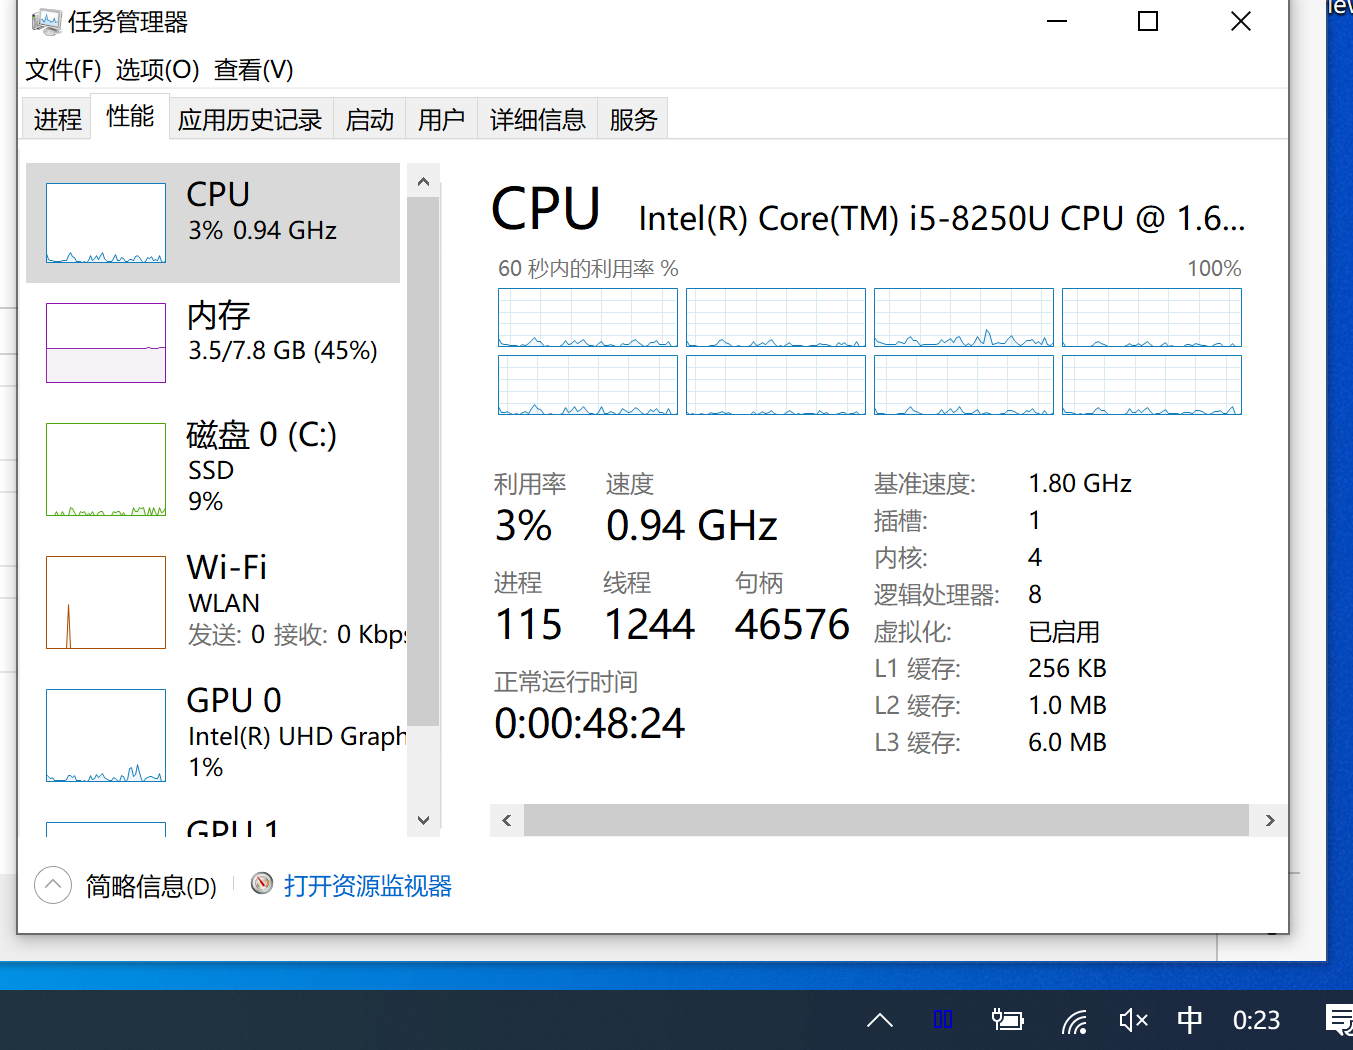Collapse to brief info view

(53, 885)
